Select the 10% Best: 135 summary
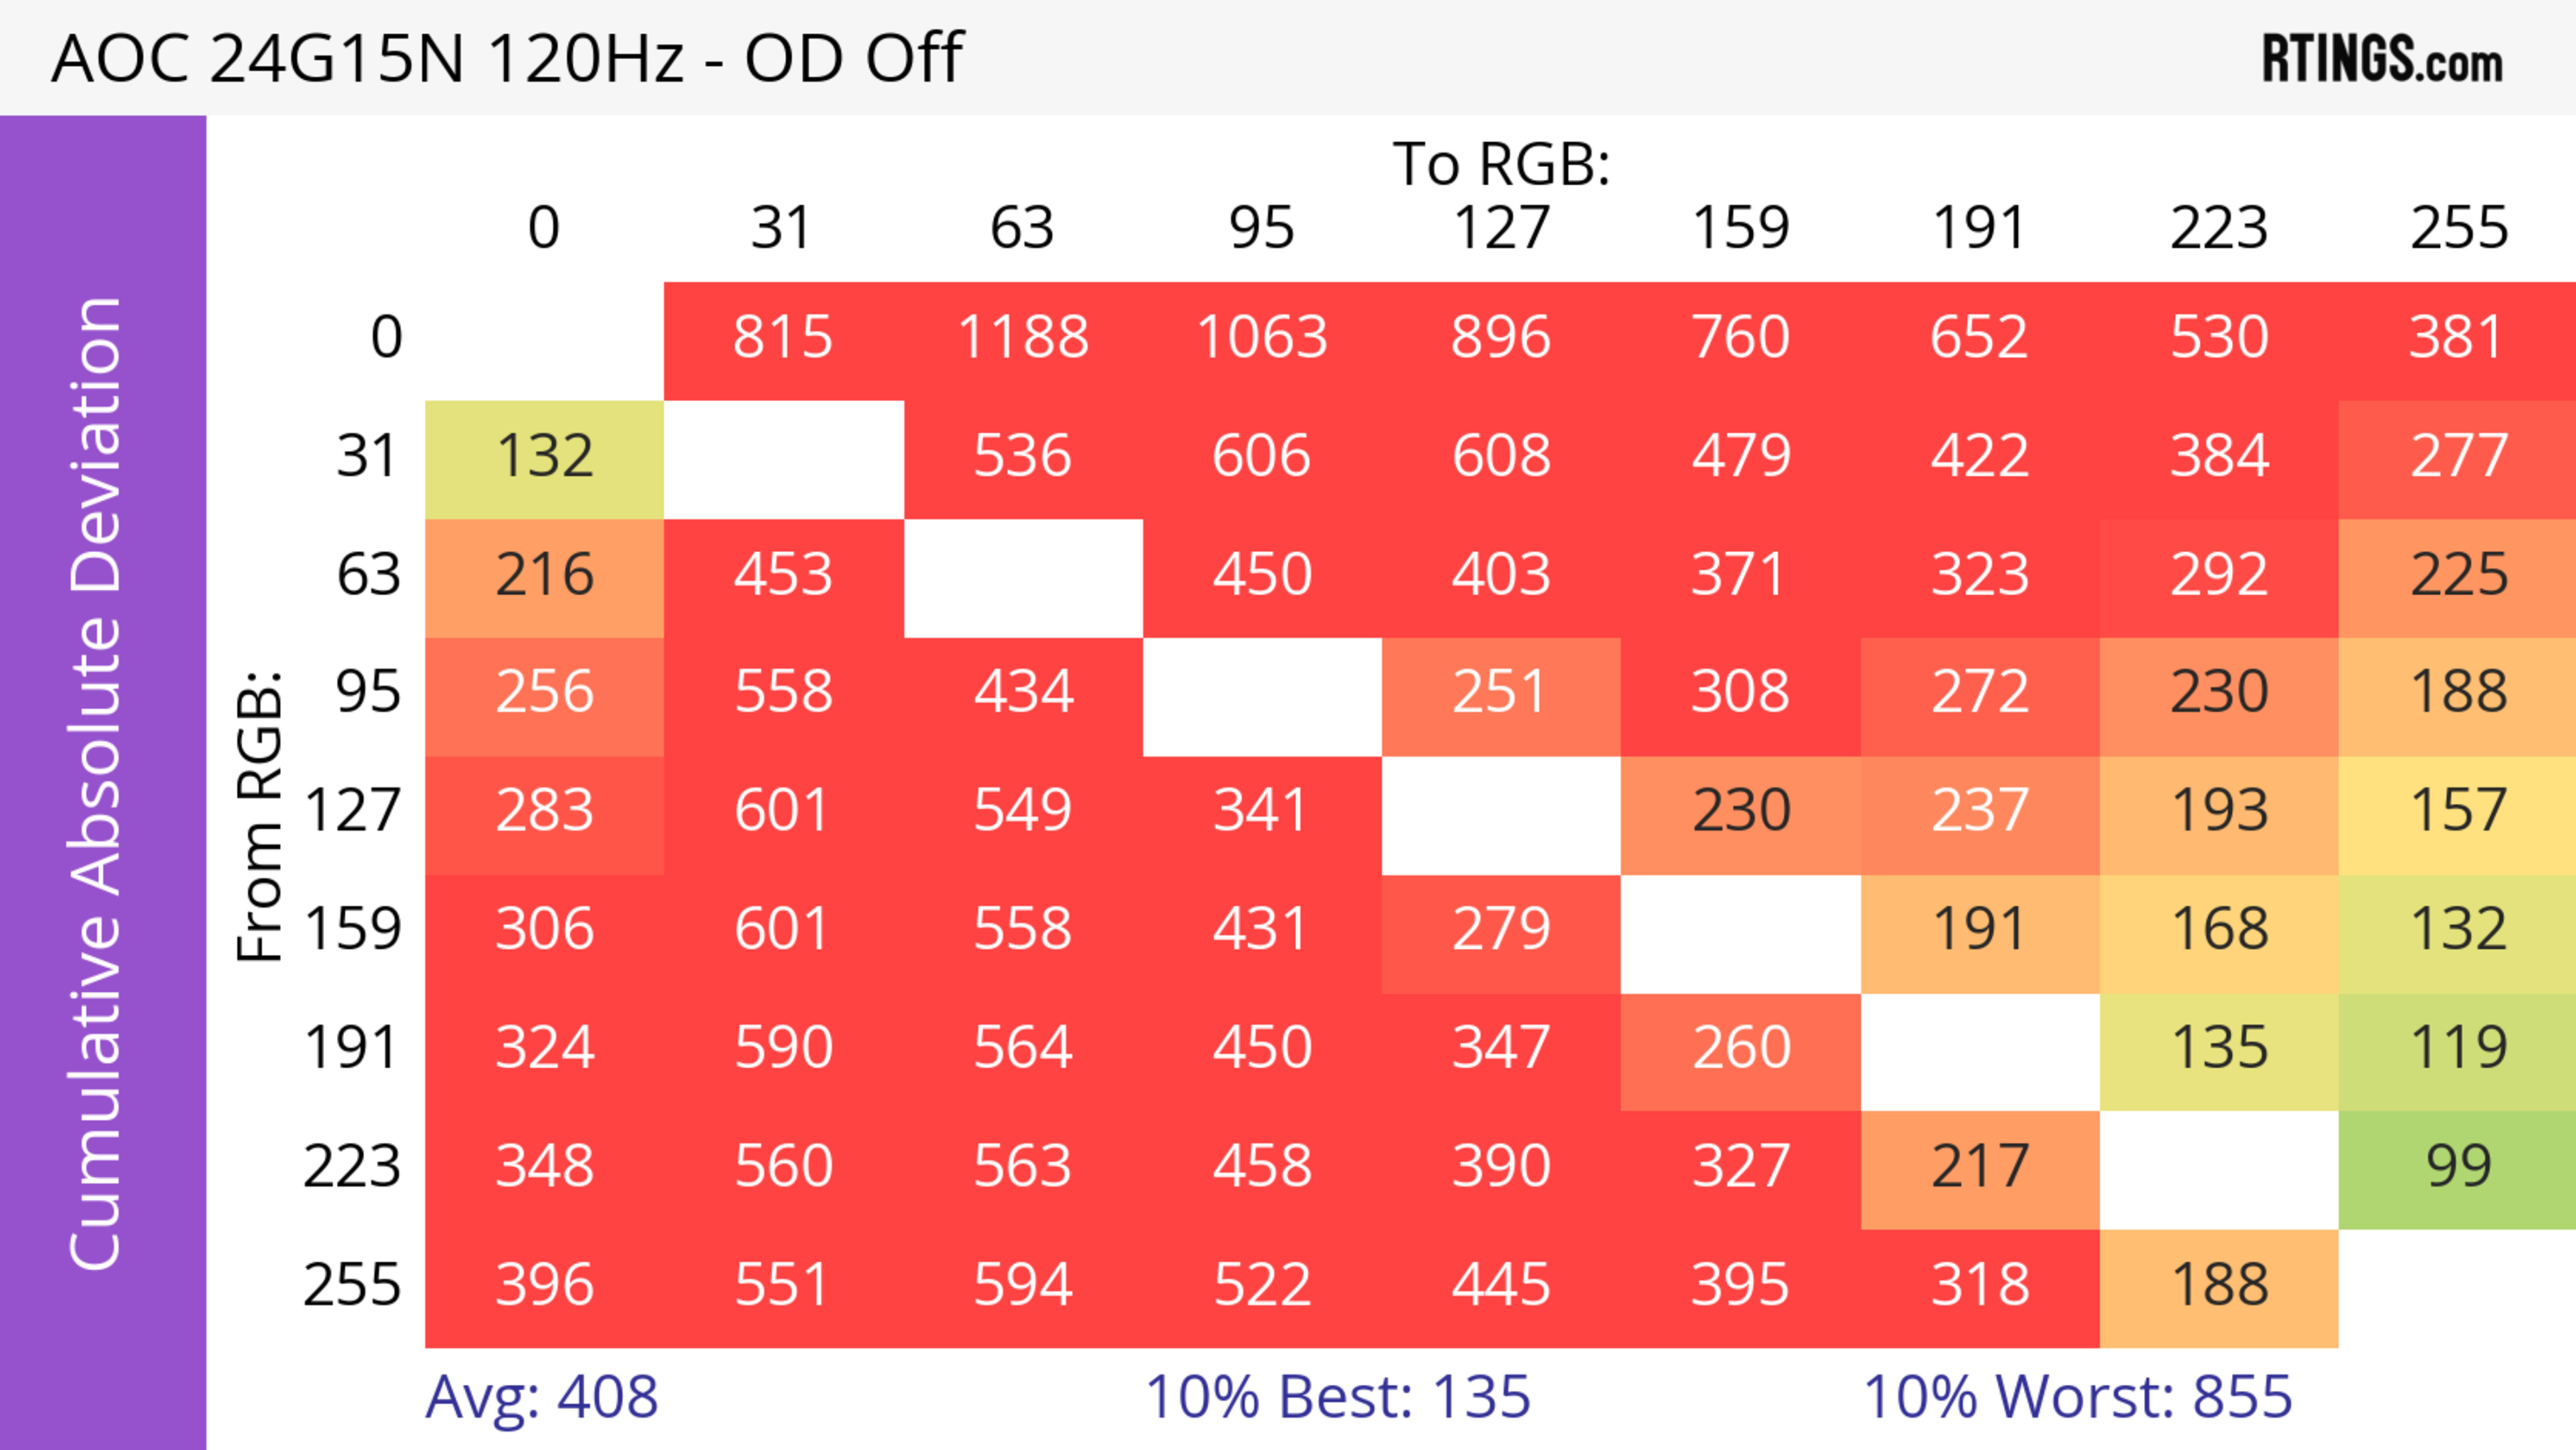2576x1450 pixels. (x=1337, y=1397)
